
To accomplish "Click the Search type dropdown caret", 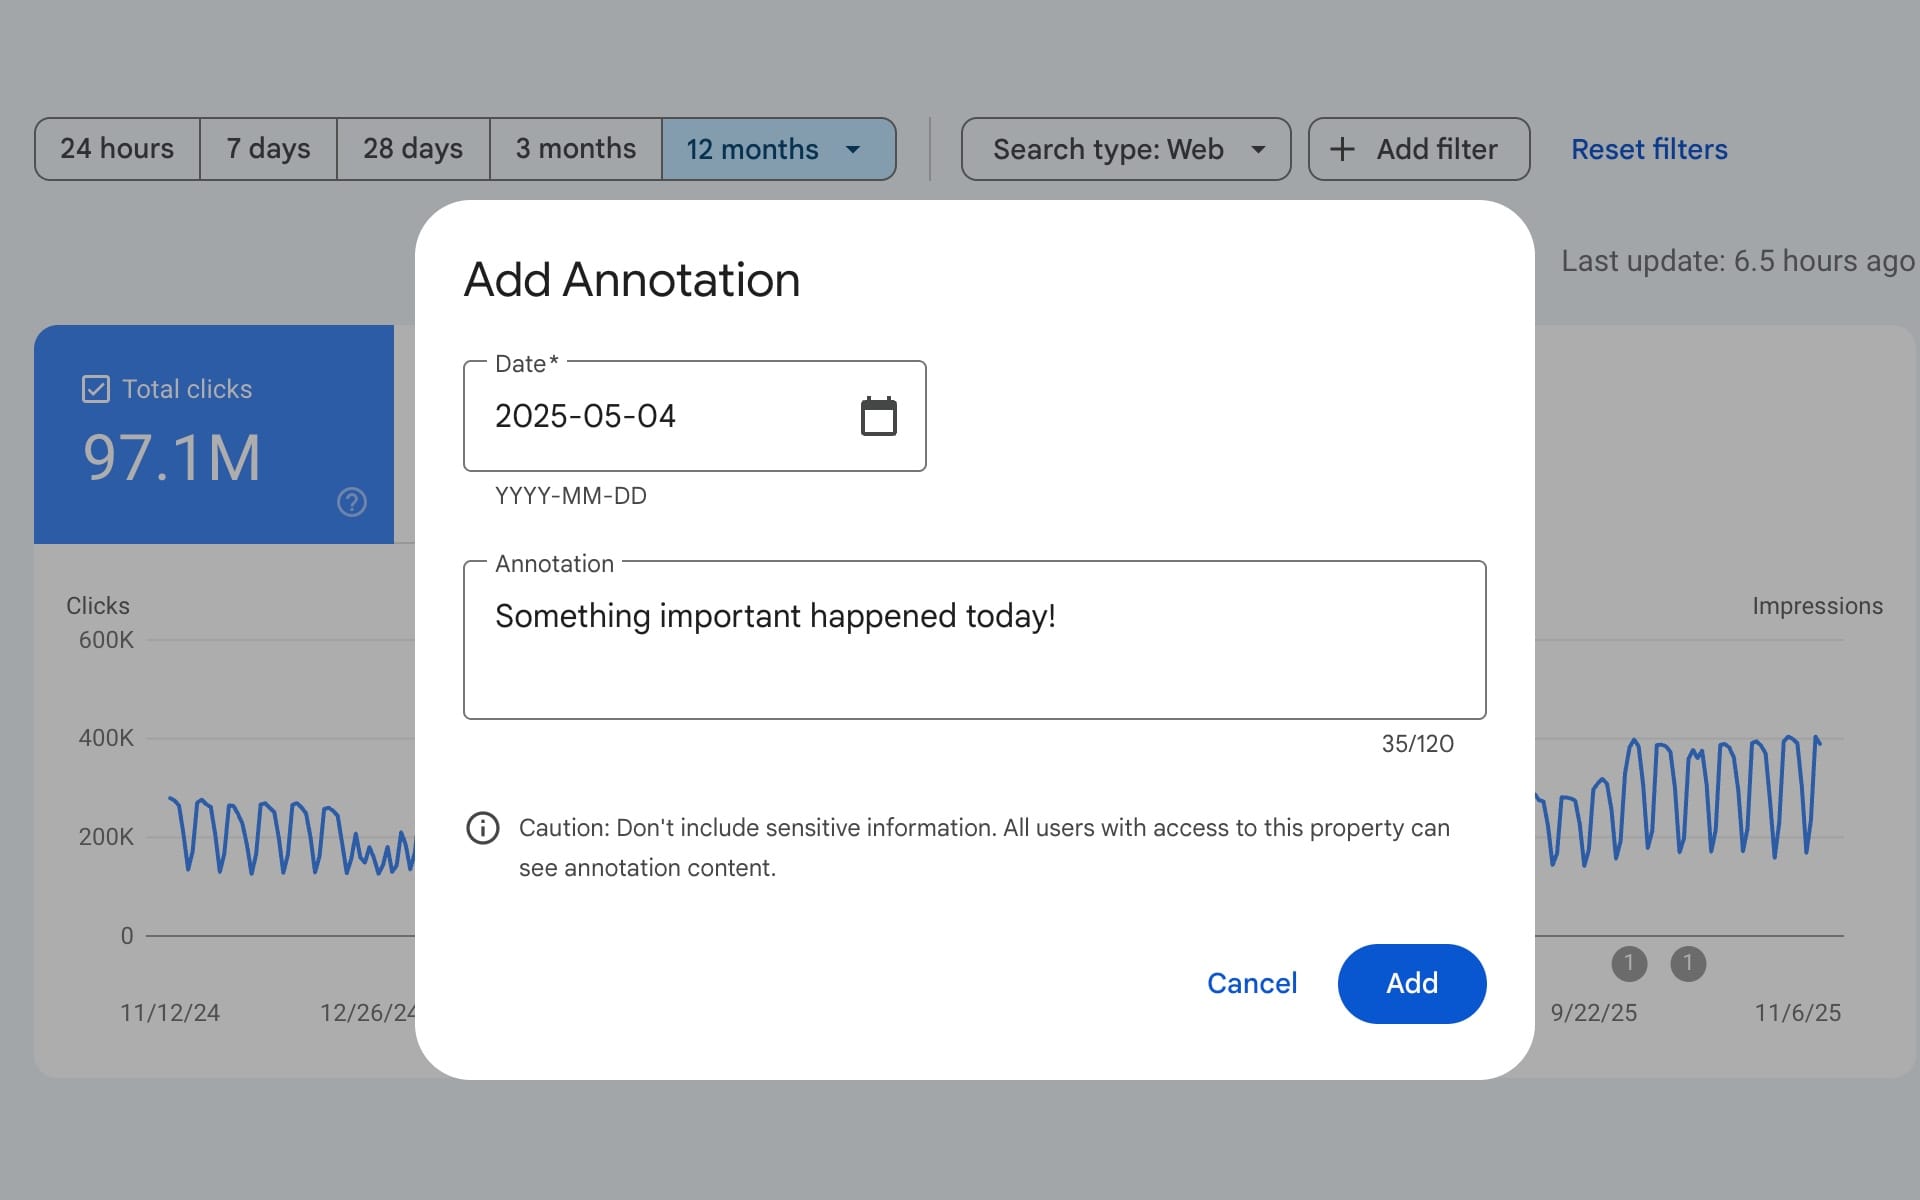I will point(1259,148).
